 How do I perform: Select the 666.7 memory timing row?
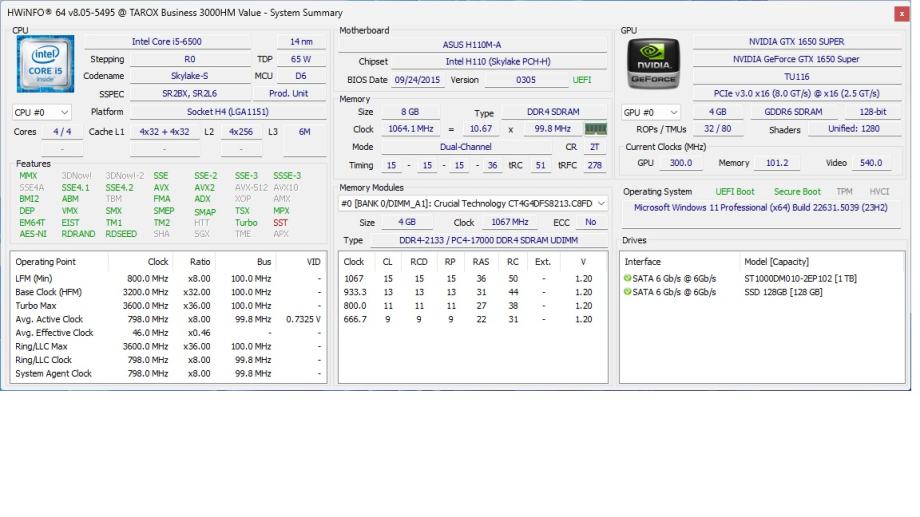473,319
